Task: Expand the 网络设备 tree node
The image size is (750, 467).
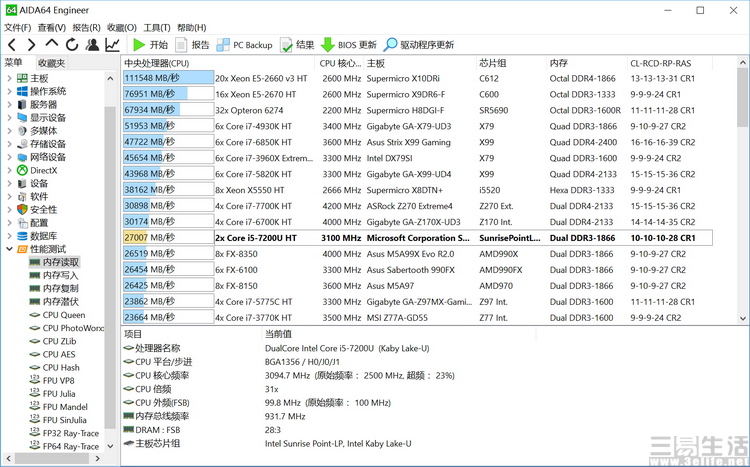Action: coord(10,157)
